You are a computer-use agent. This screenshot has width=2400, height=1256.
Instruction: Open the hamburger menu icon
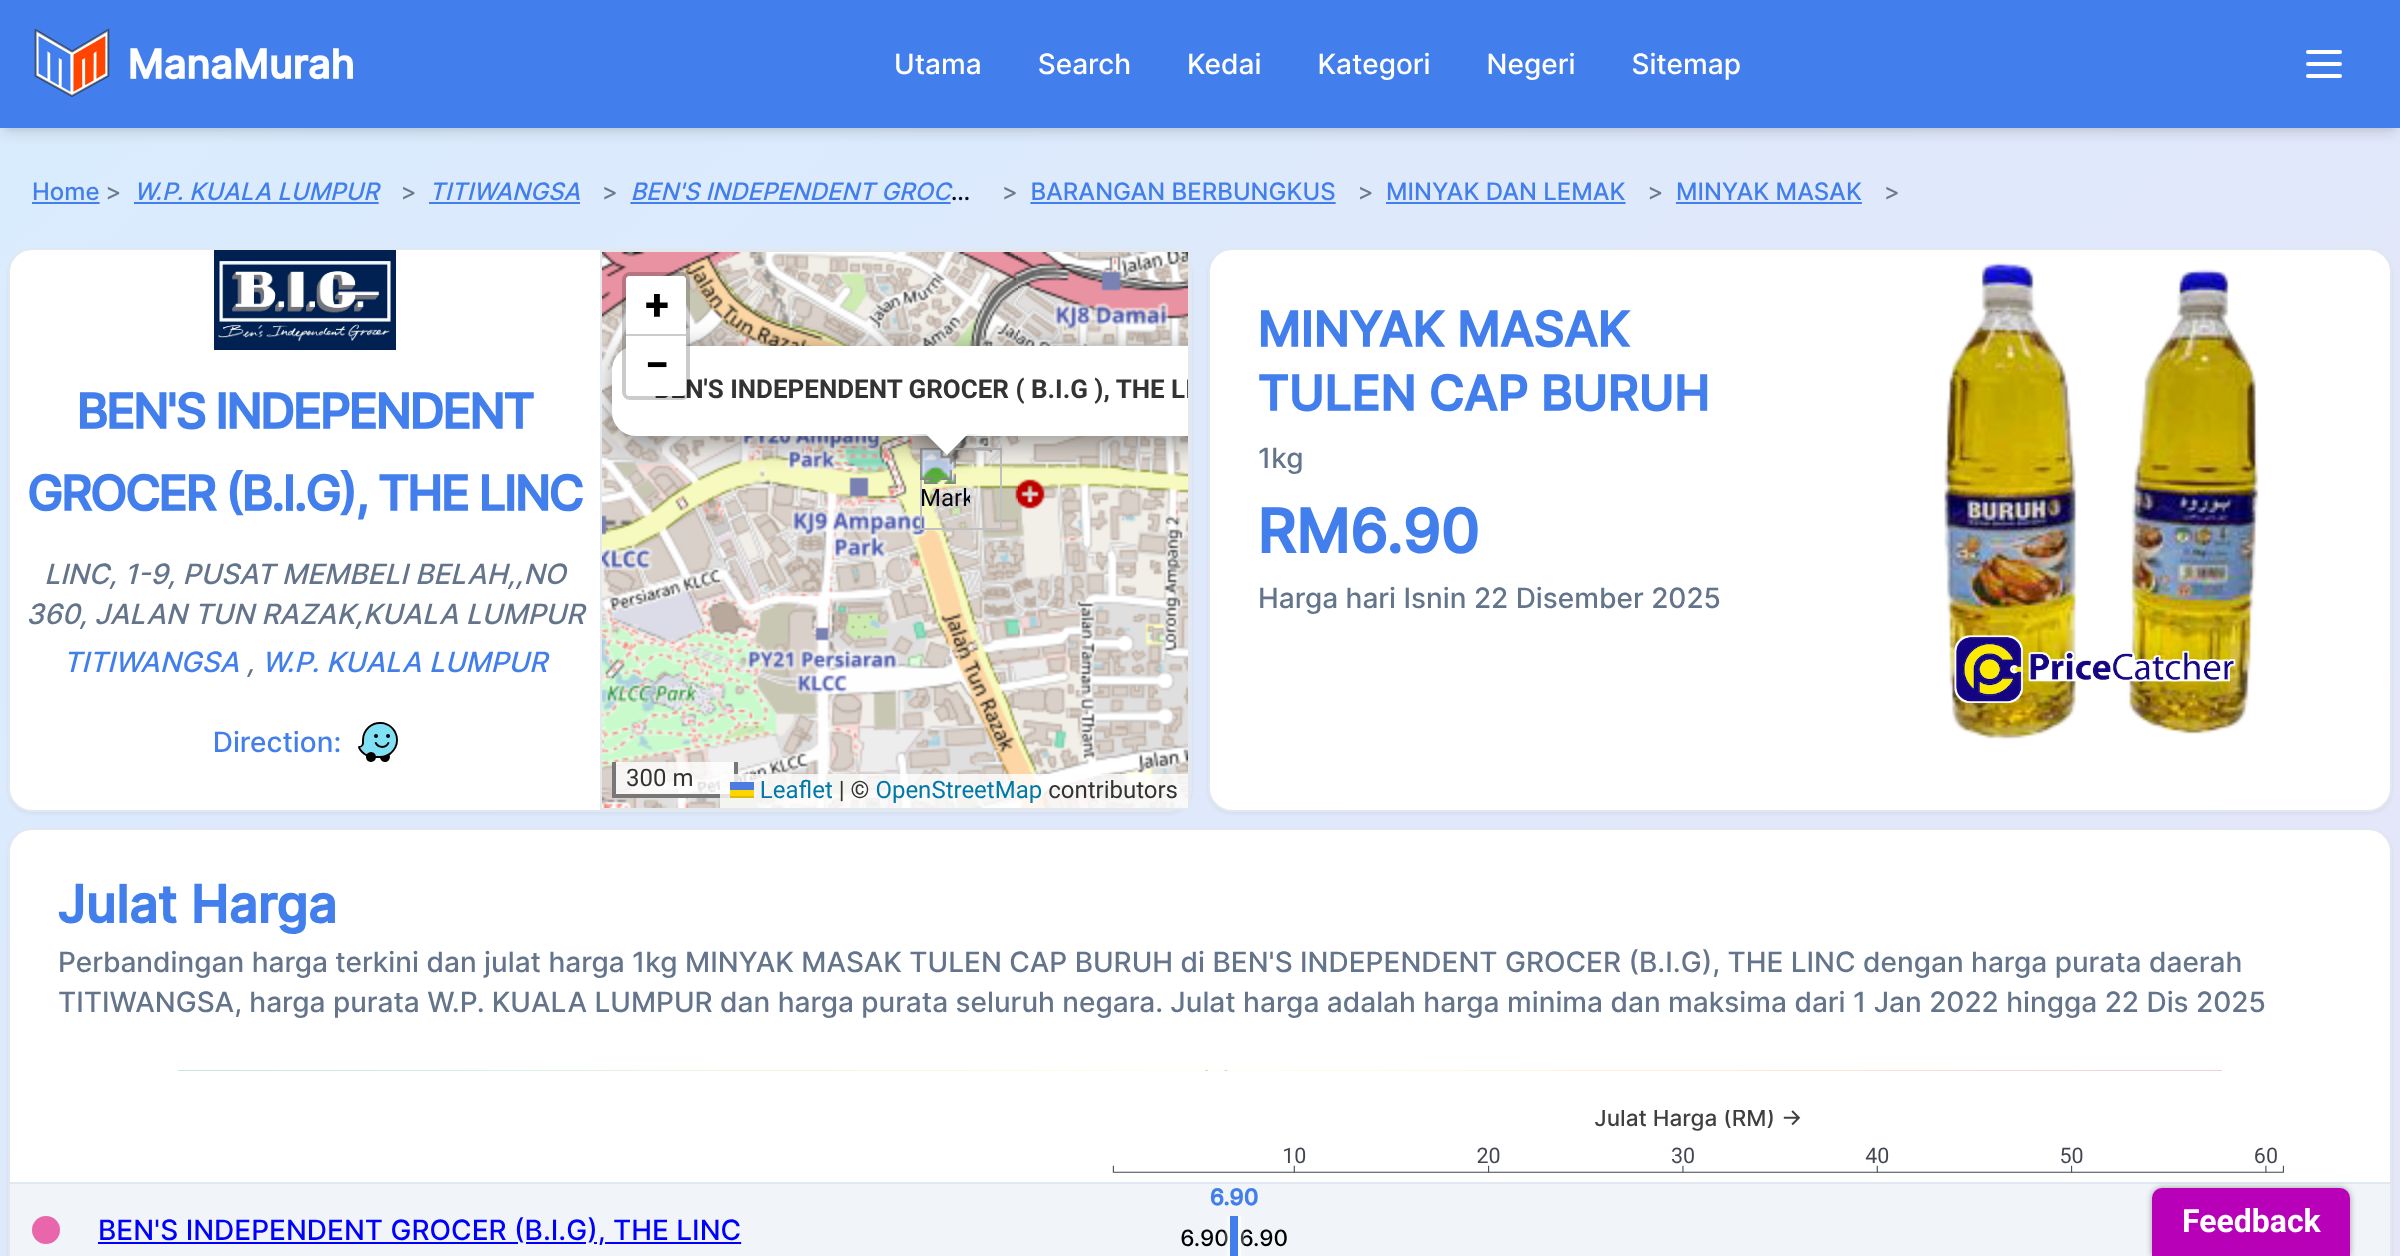tap(2323, 64)
